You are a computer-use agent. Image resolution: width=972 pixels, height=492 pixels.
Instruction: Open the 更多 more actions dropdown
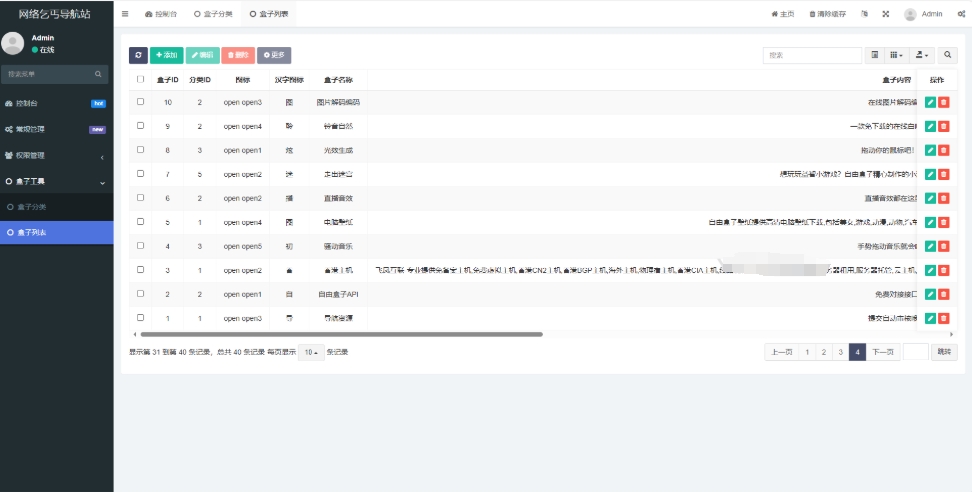(x=274, y=55)
